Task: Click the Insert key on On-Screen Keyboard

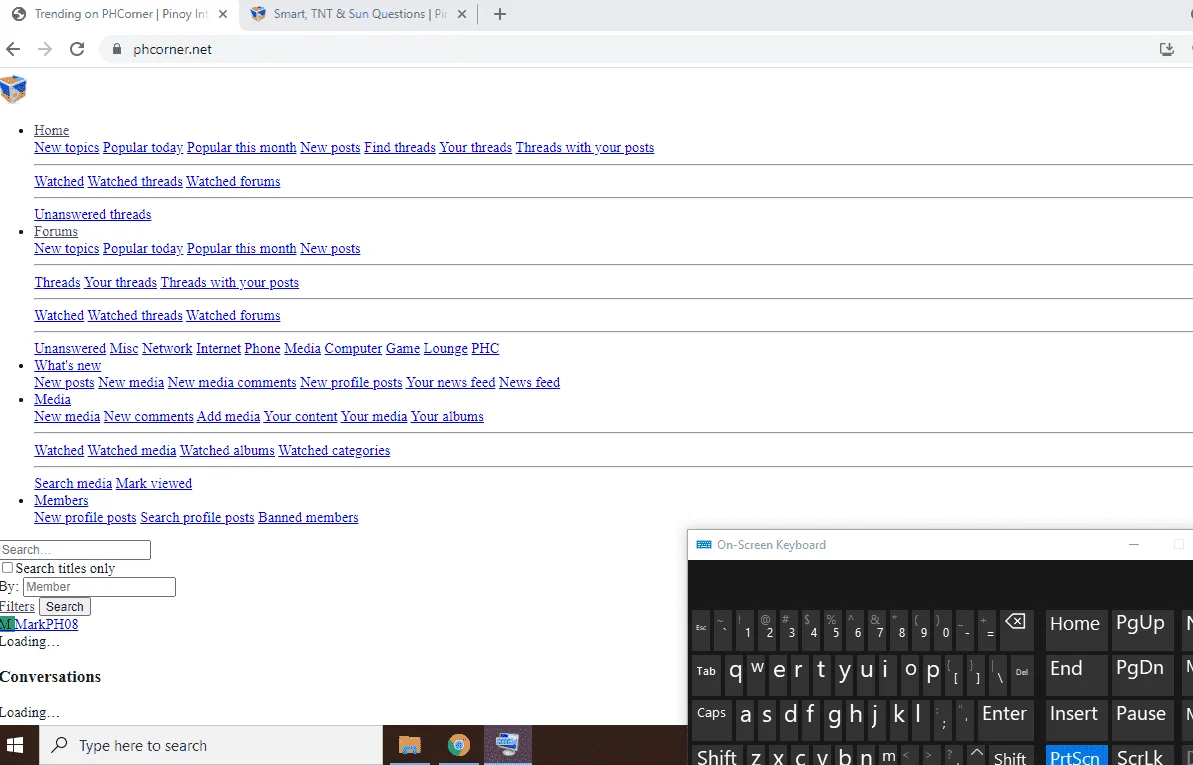Action: click(x=1075, y=720)
